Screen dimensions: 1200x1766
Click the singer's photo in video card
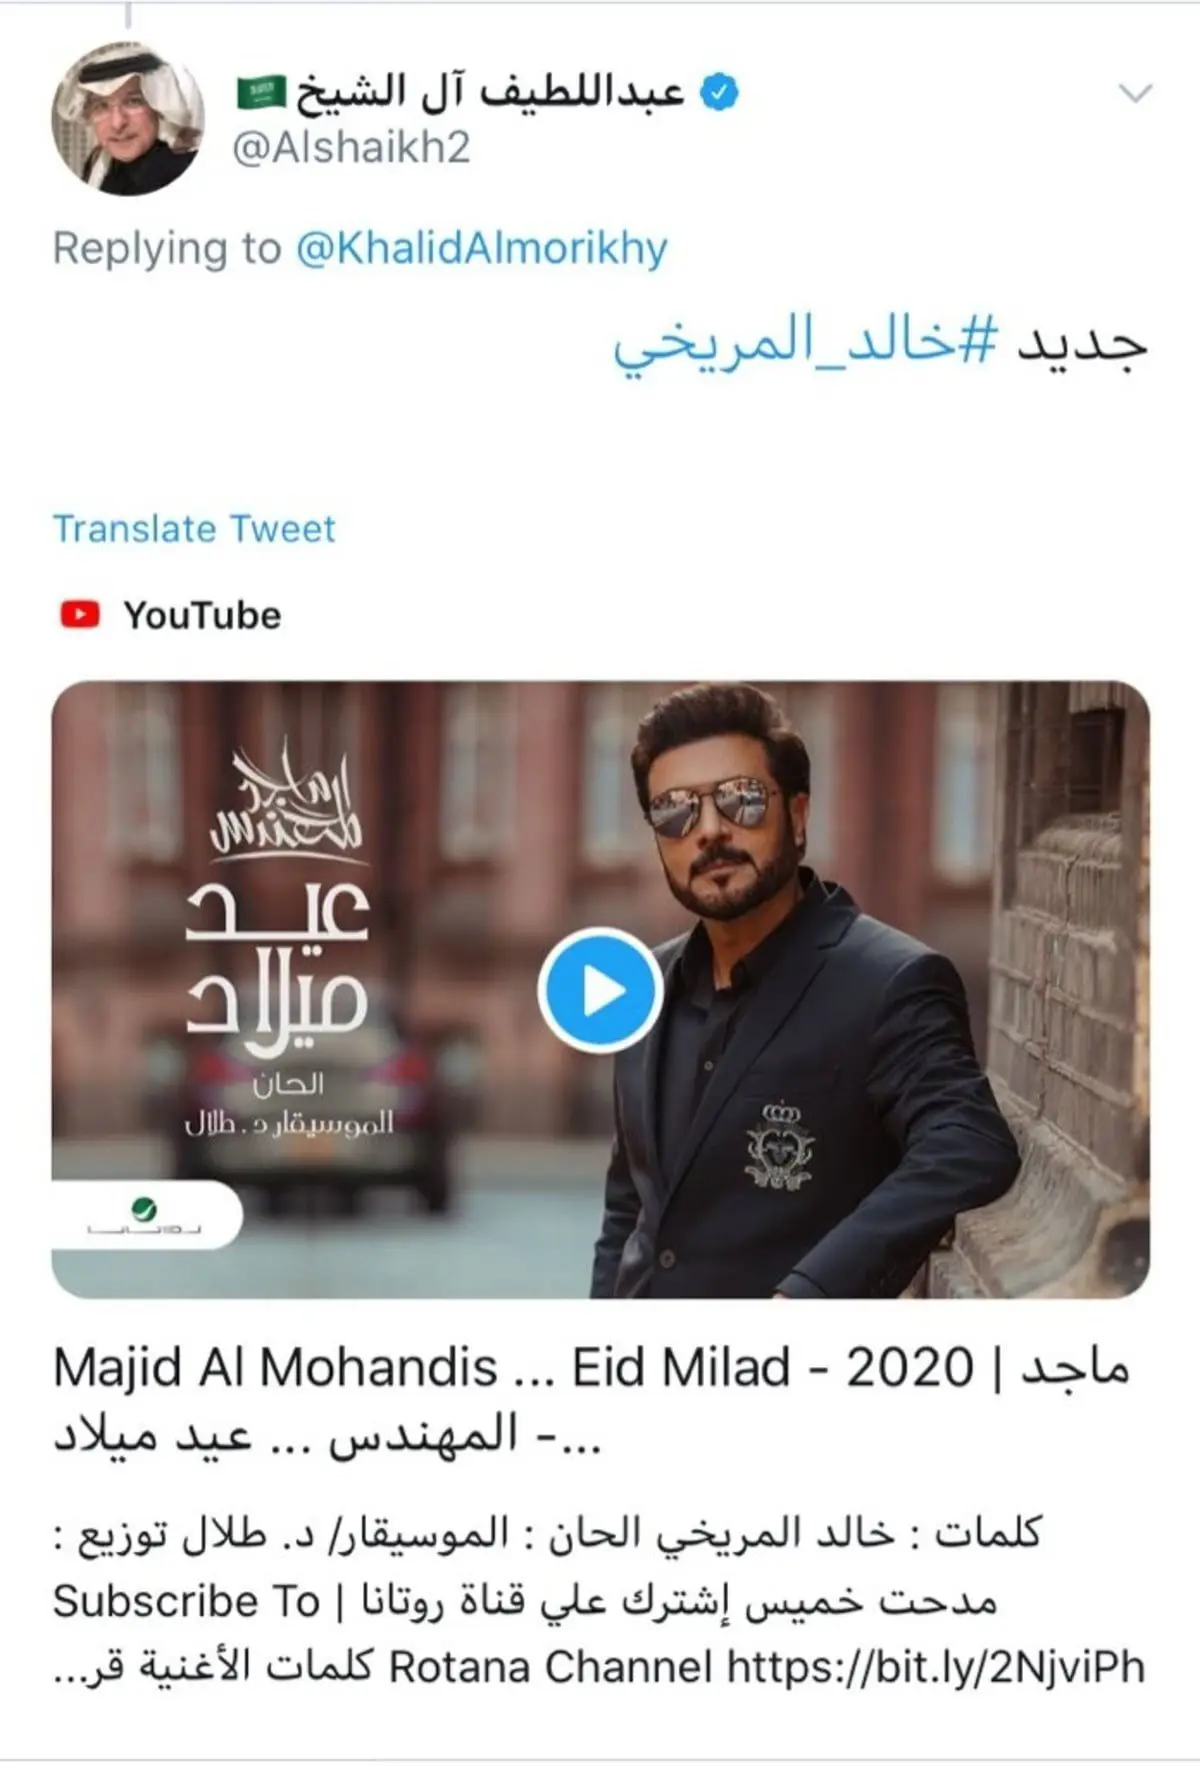[x=805, y=990]
